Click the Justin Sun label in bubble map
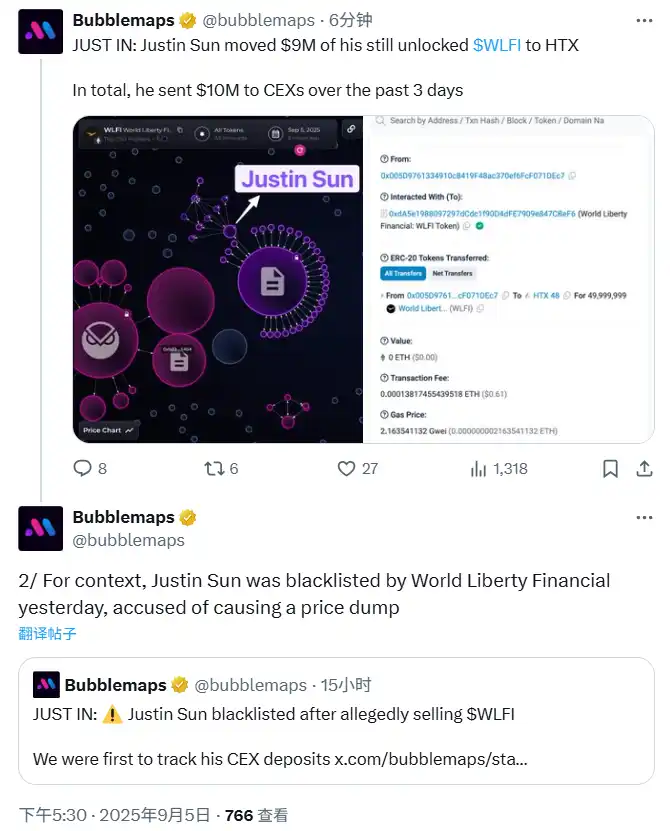The image size is (670, 831). [x=297, y=179]
